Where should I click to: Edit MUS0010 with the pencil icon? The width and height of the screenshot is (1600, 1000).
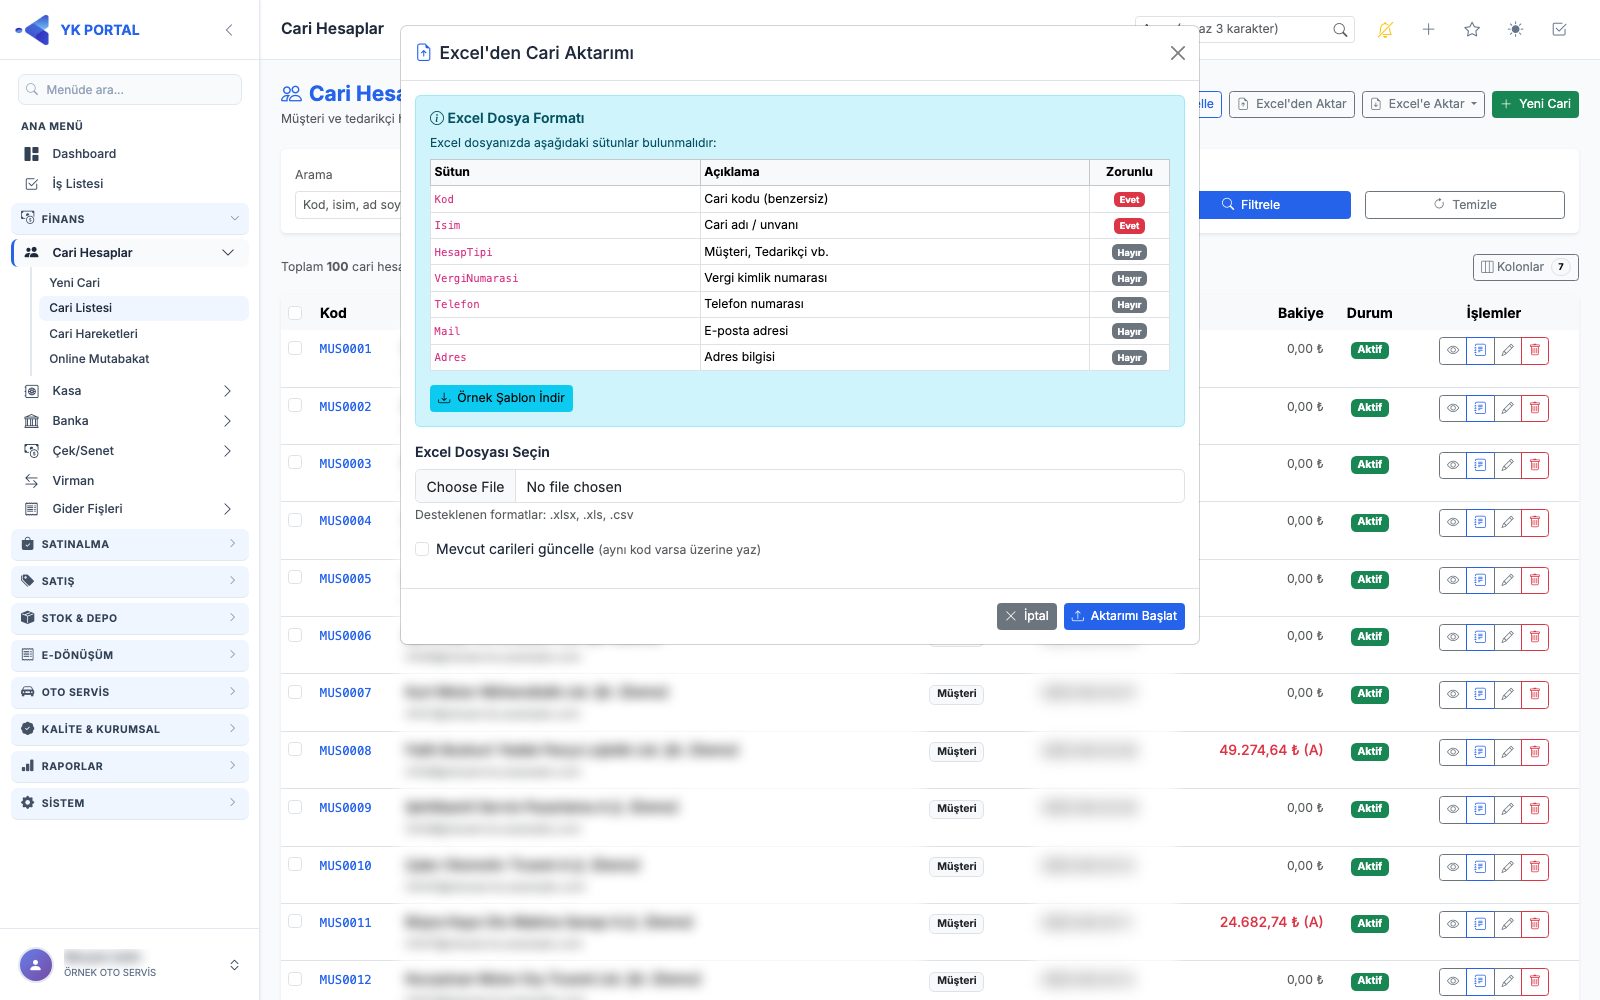[1507, 867]
